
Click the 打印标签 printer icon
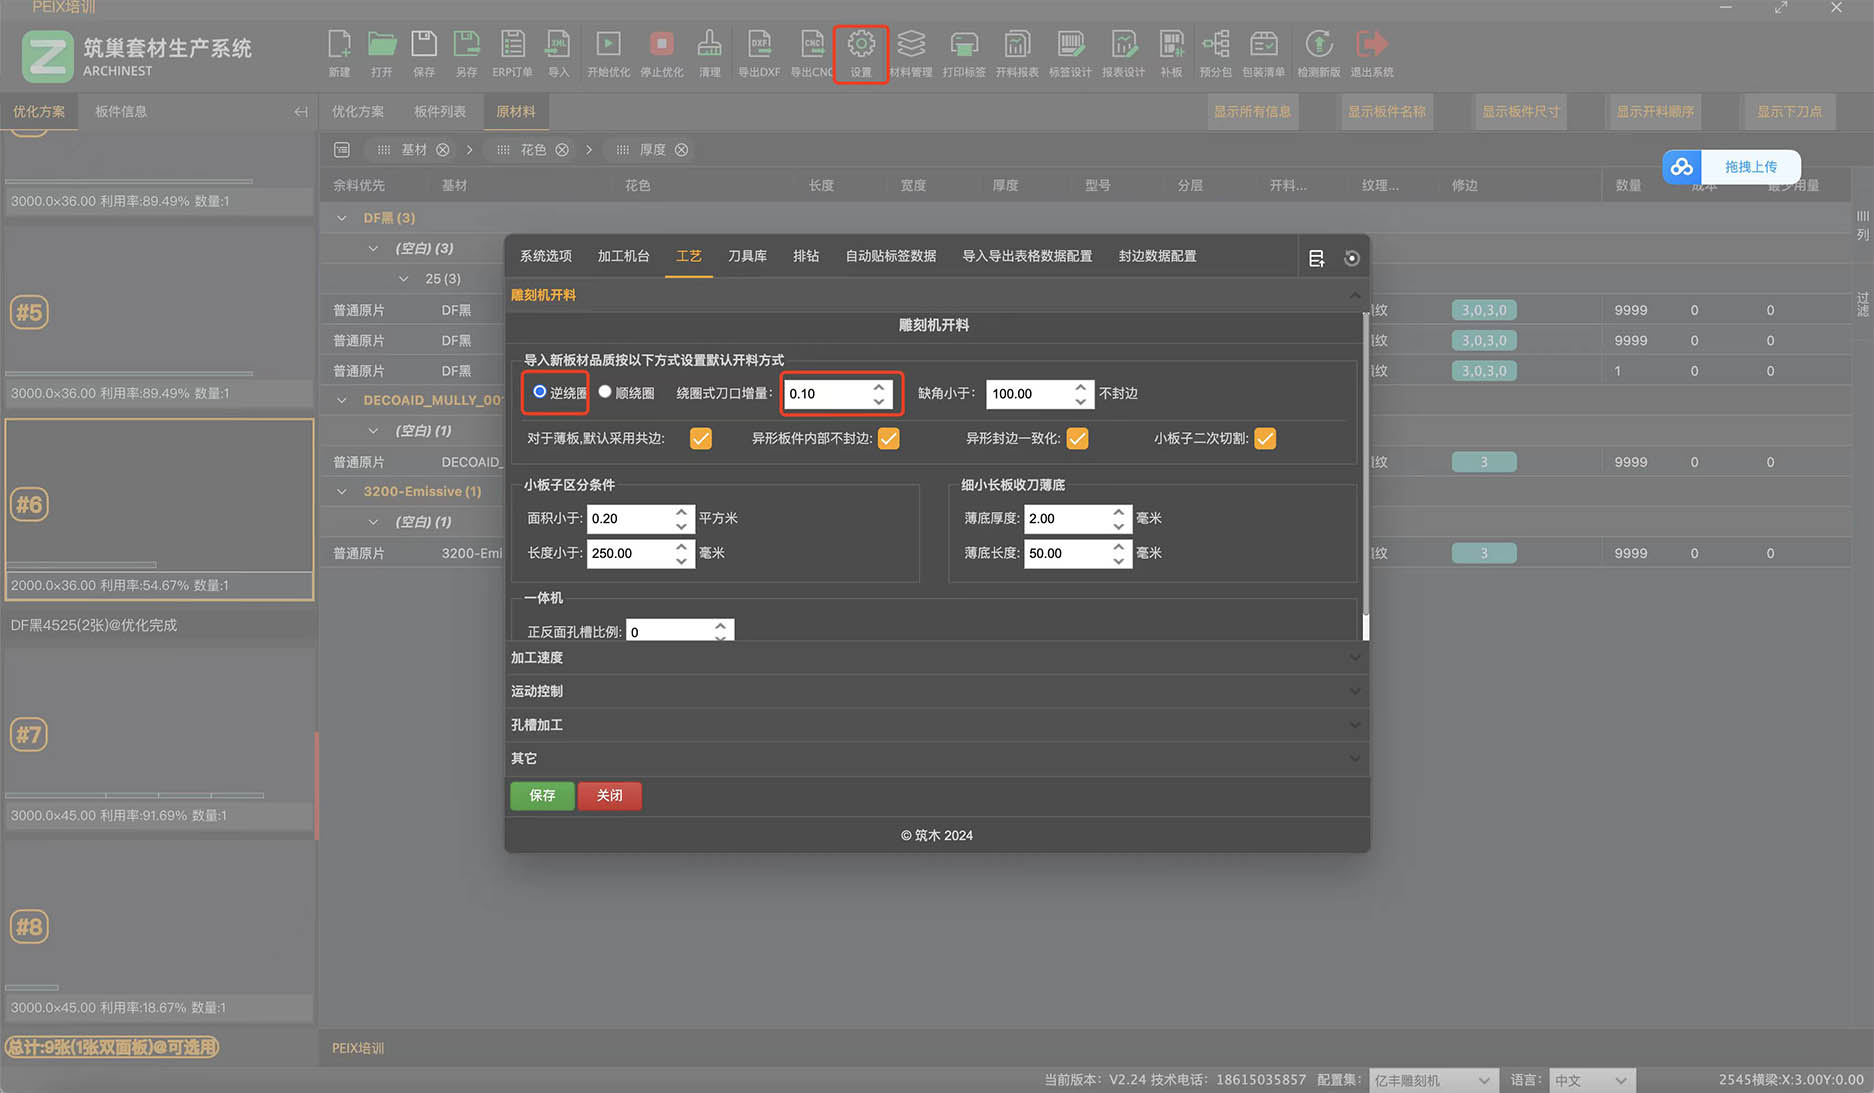[x=963, y=46]
